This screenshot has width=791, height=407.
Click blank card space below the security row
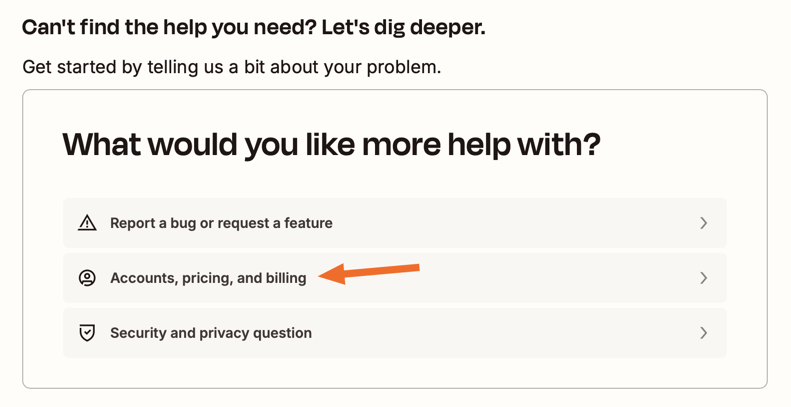click(x=394, y=373)
